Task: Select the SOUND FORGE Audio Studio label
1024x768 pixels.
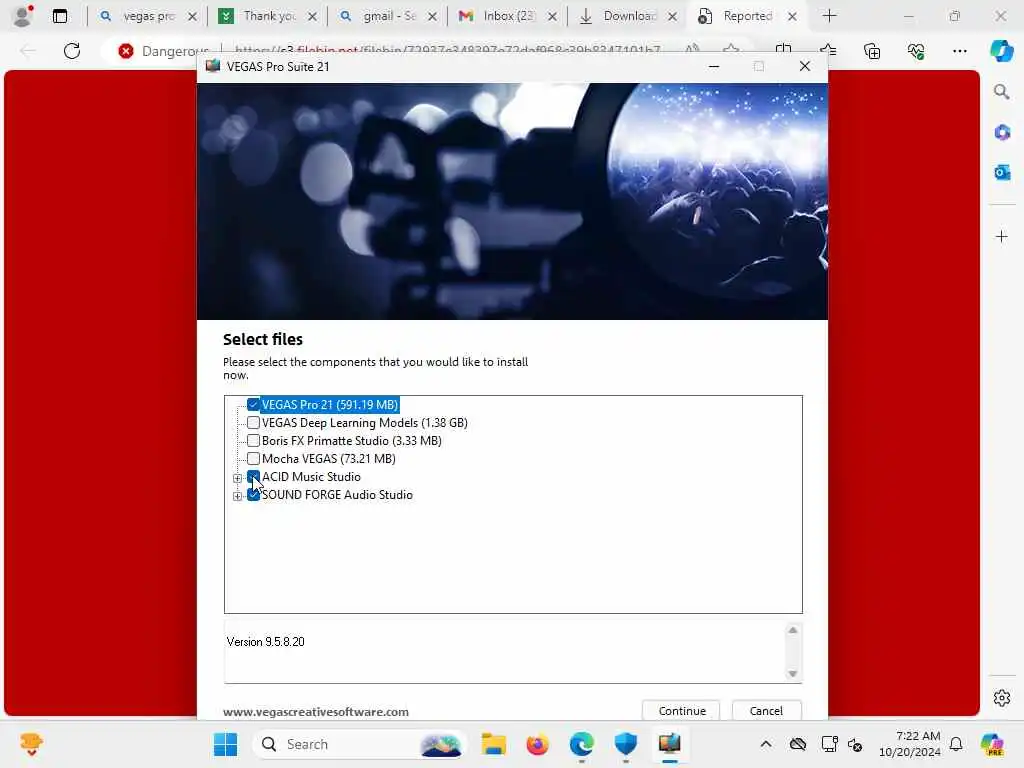Action: (337, 495)
